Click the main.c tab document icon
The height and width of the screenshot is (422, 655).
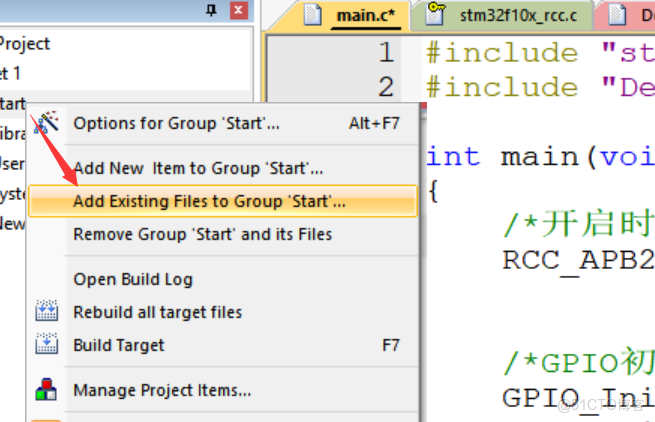point(313,15)
